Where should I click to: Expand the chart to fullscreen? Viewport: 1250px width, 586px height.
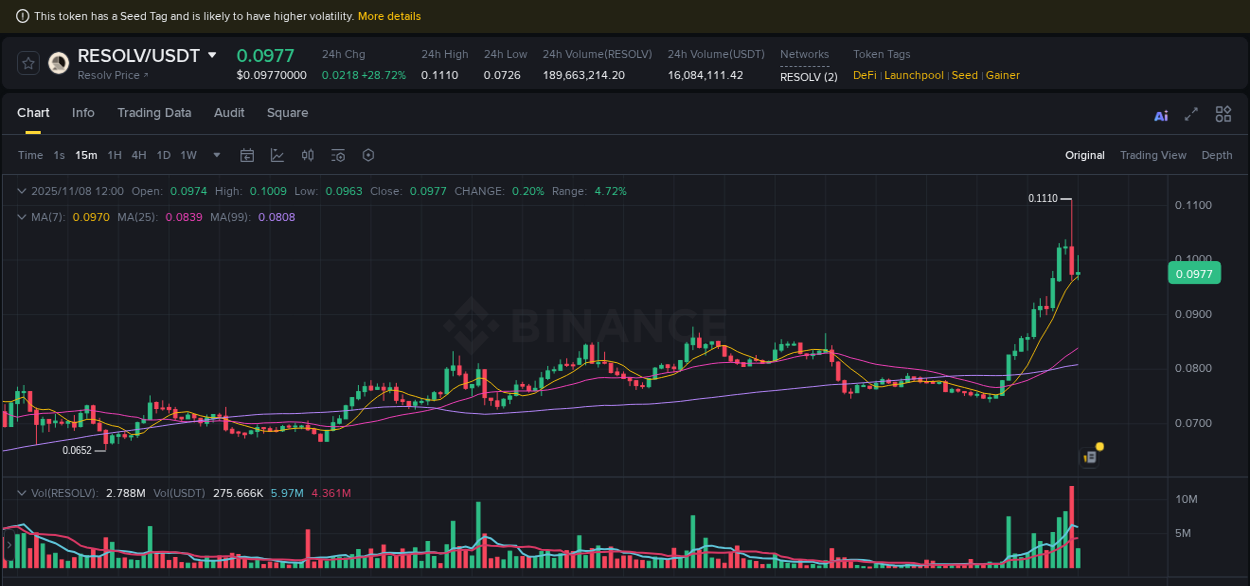[x=1190, y=114]
